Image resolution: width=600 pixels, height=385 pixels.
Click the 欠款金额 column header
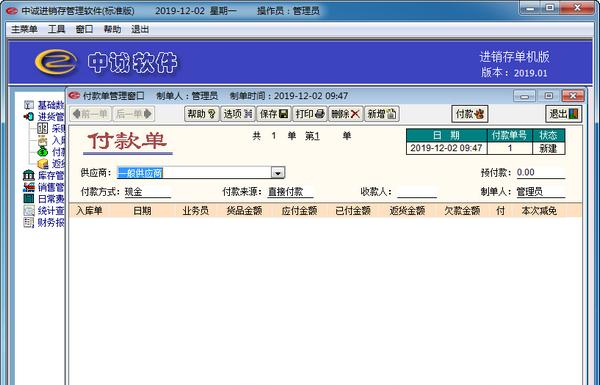click(x=462, y=210)
